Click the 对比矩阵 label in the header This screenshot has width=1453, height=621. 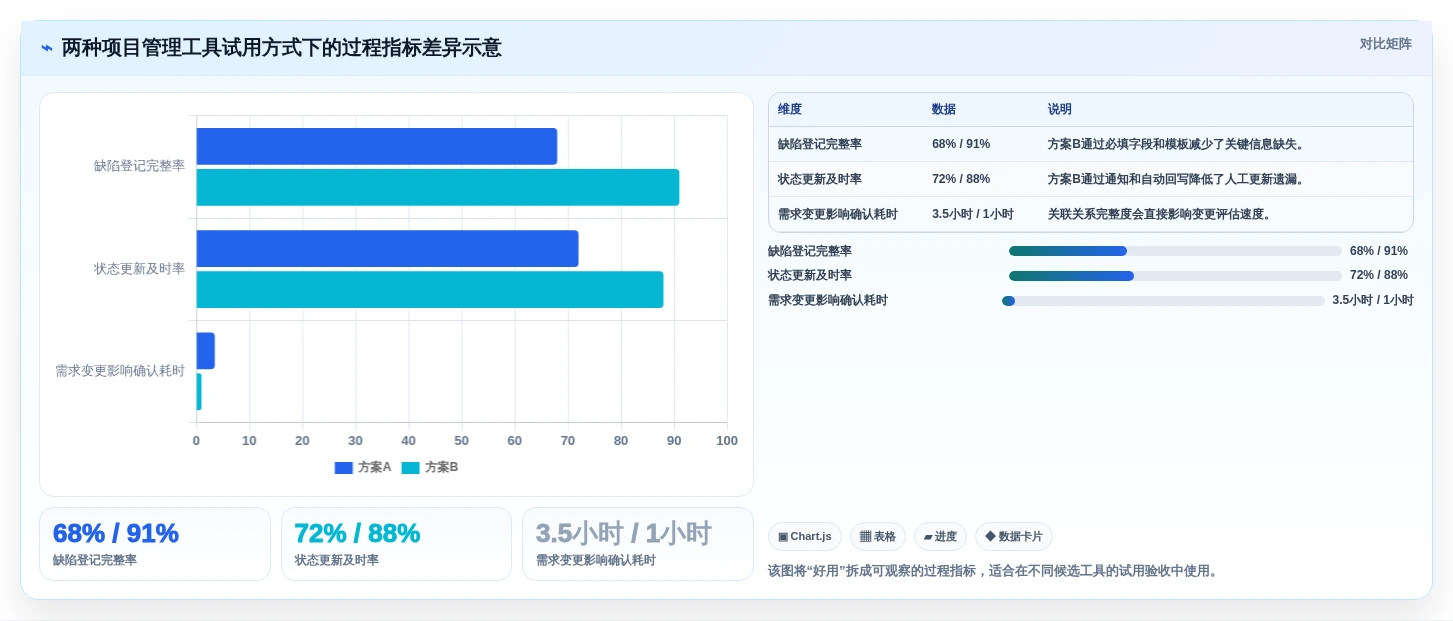coord(1385,44)
